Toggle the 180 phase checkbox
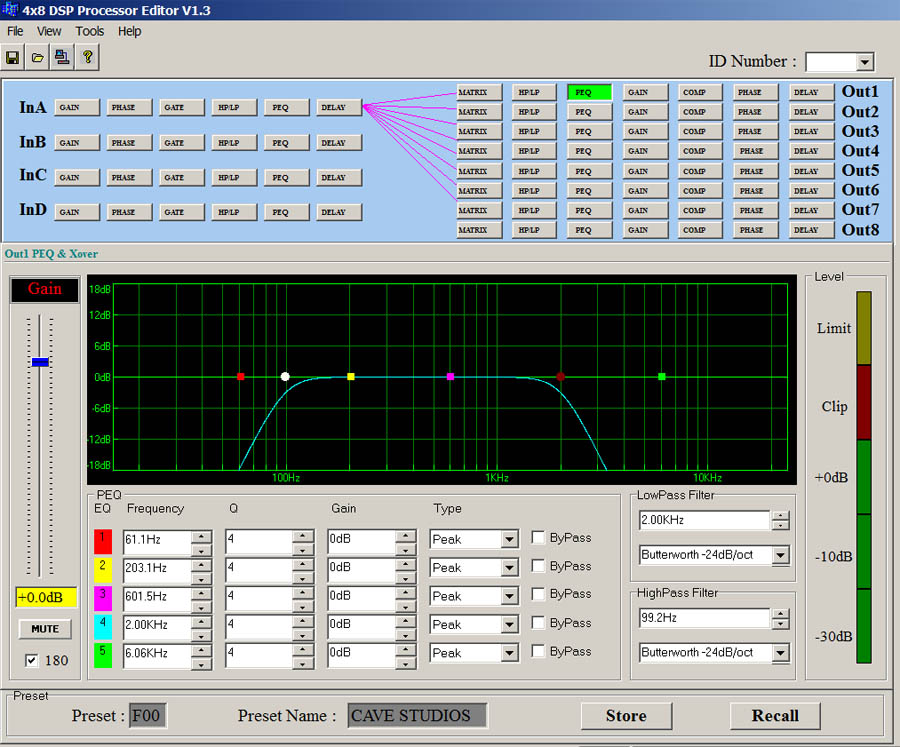Screen dimensions: 900x747 [x=31, y=660]
